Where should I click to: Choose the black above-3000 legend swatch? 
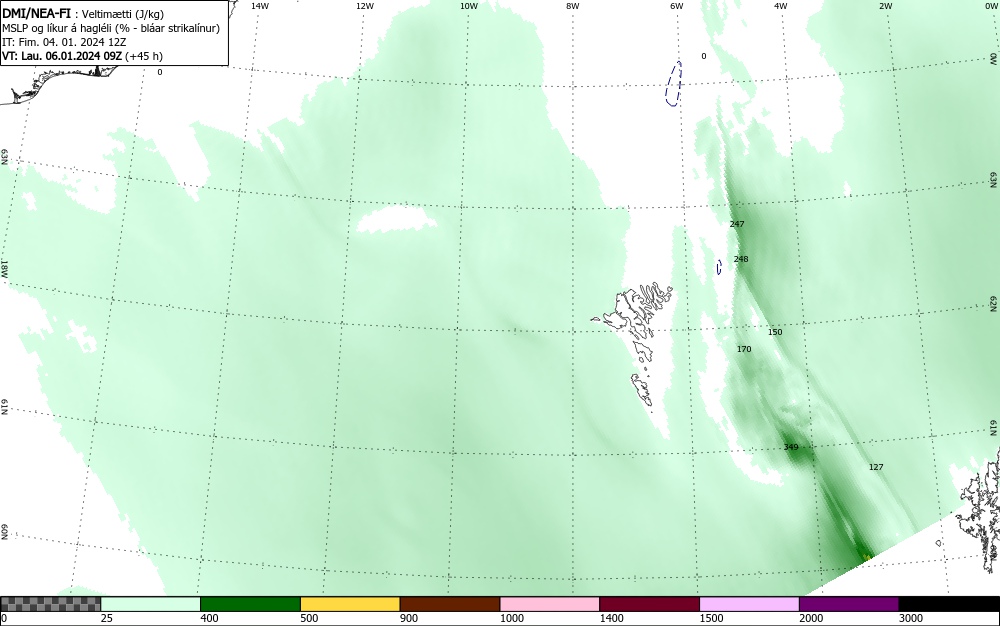coord(949,604)
